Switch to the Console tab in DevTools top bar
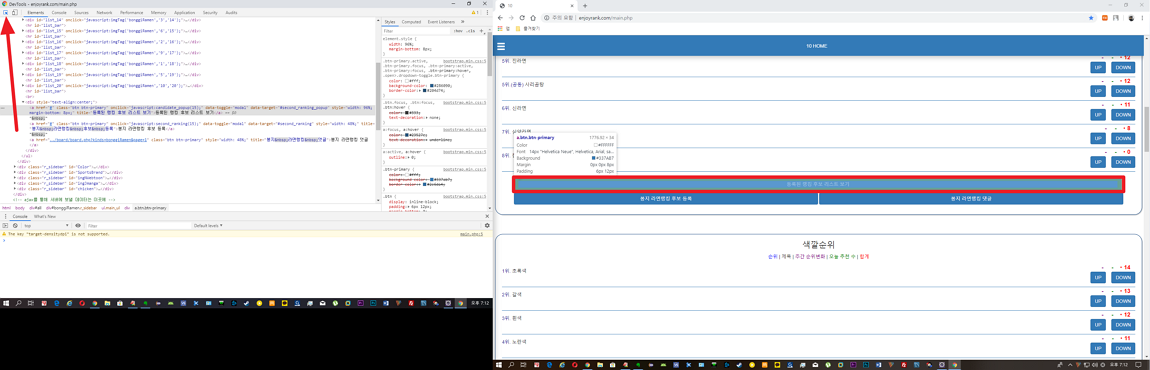 pos(59,12)
